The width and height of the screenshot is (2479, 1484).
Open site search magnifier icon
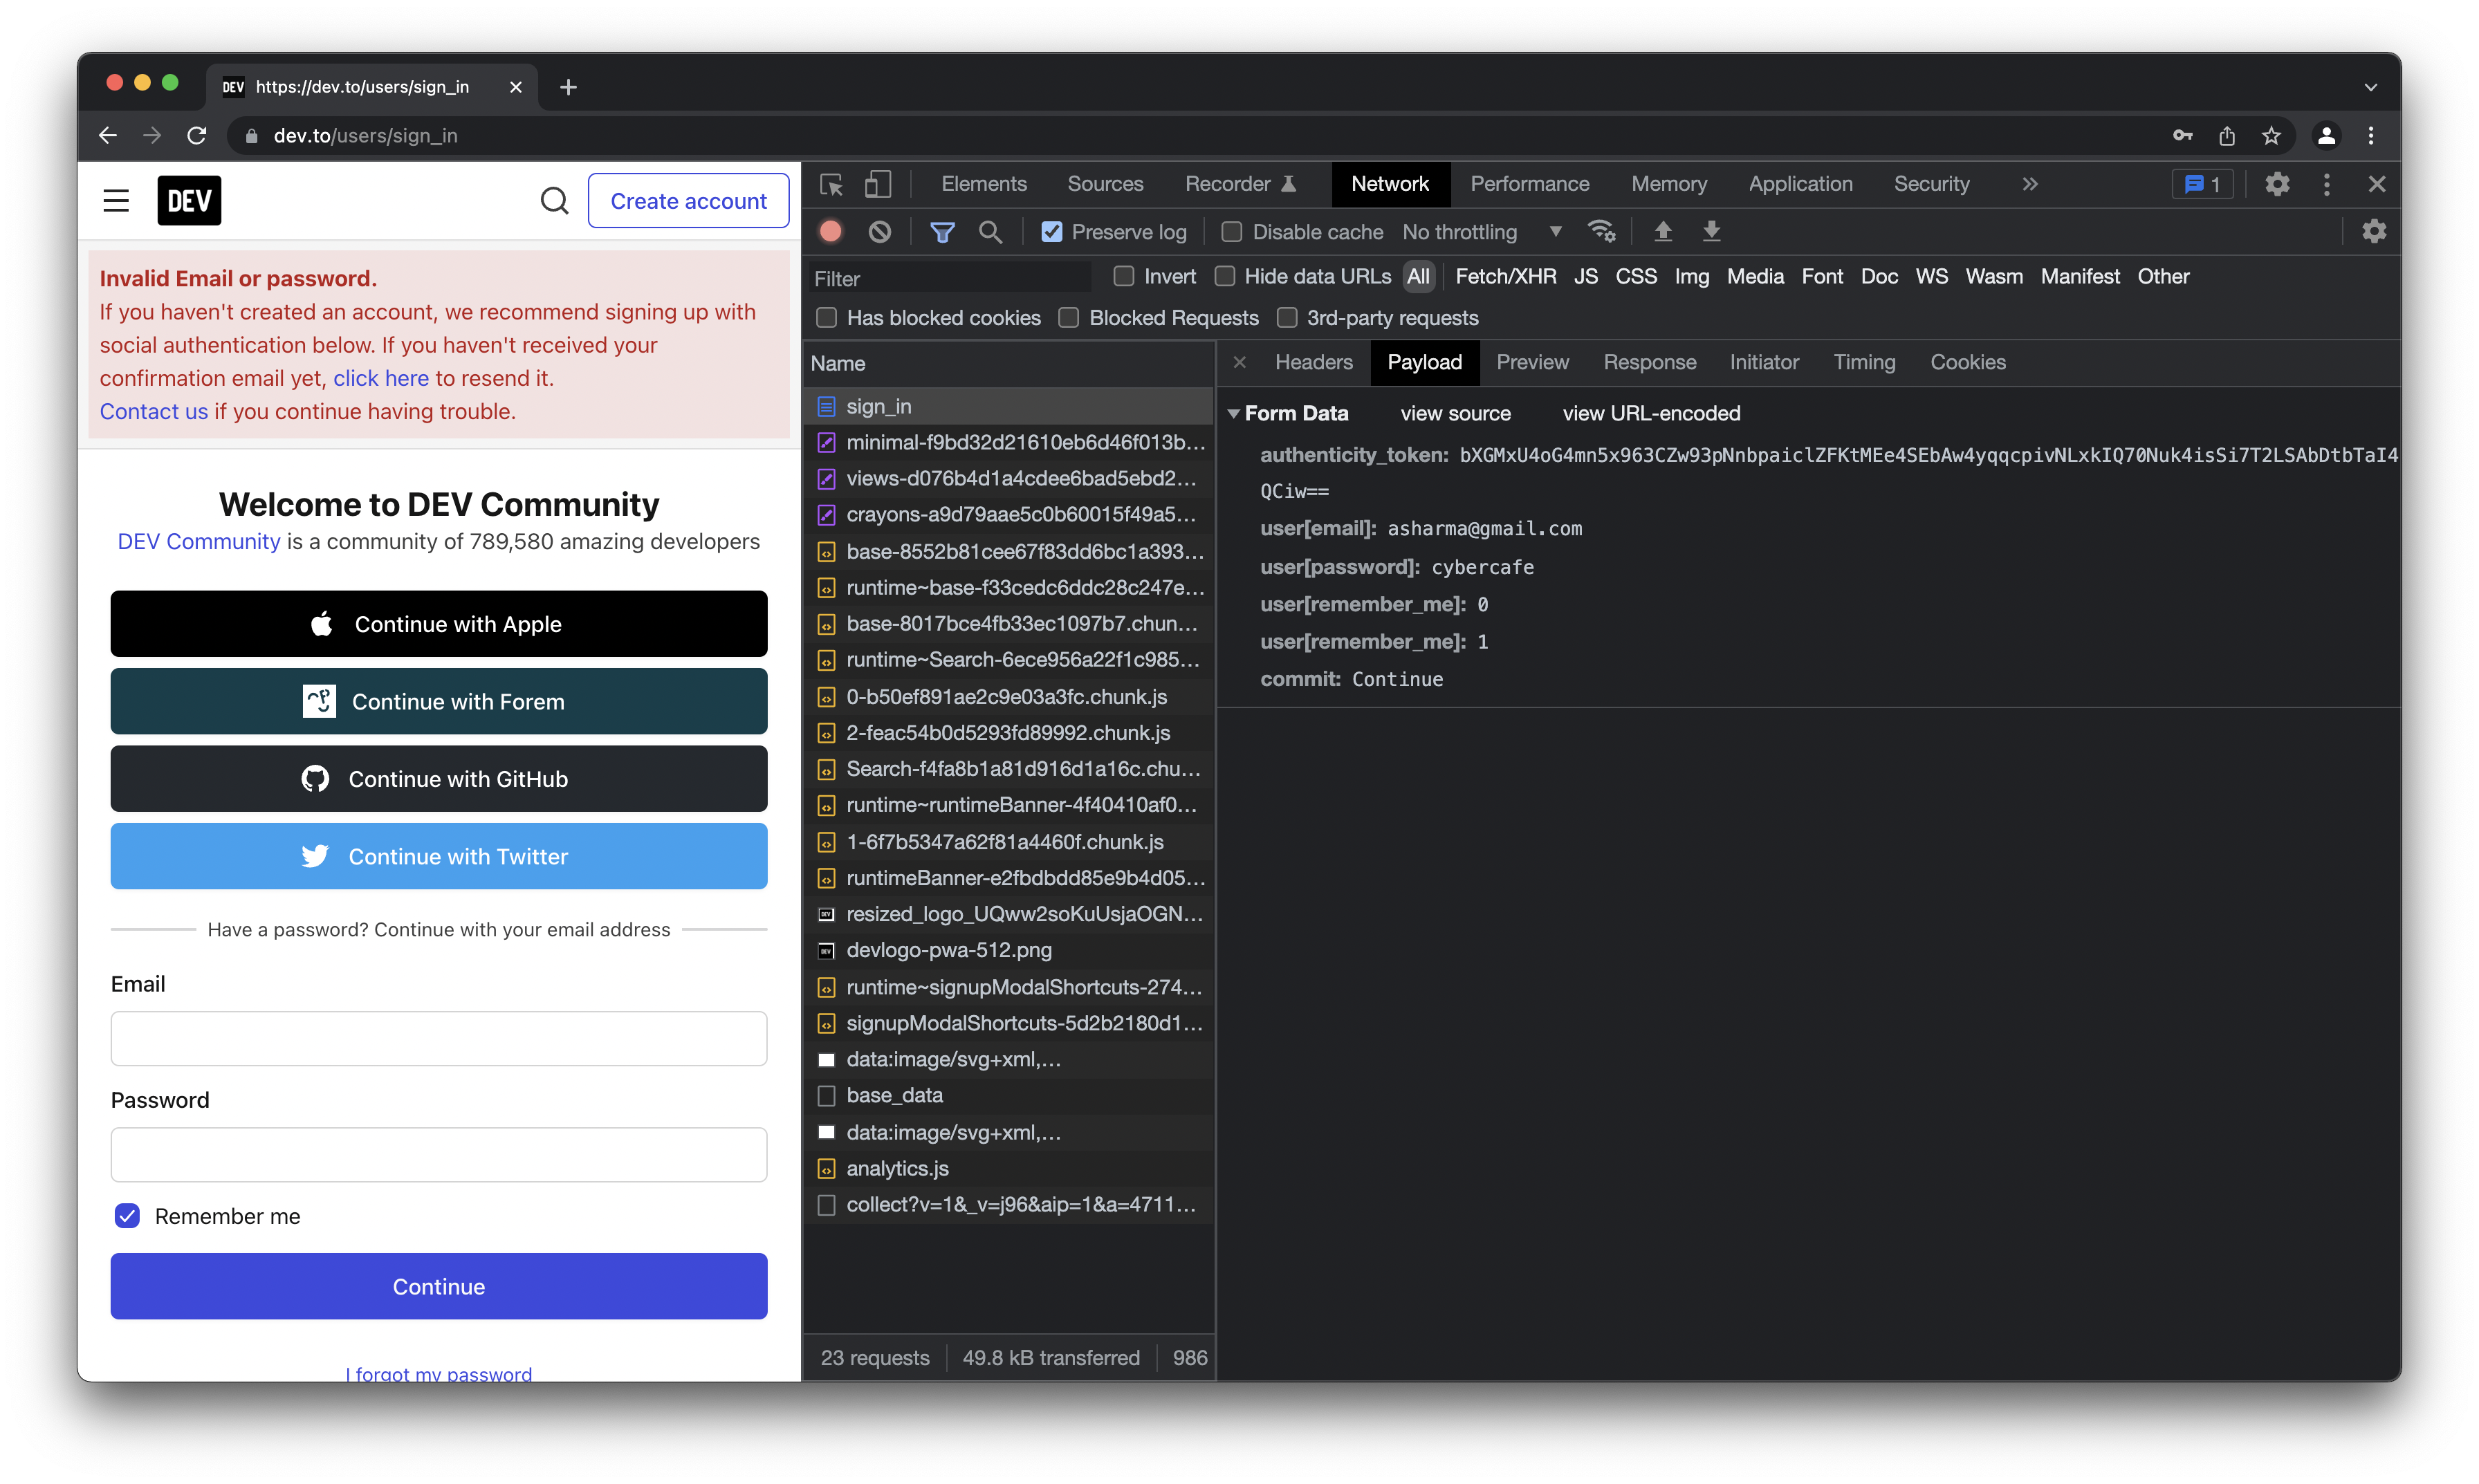point(554,201)
